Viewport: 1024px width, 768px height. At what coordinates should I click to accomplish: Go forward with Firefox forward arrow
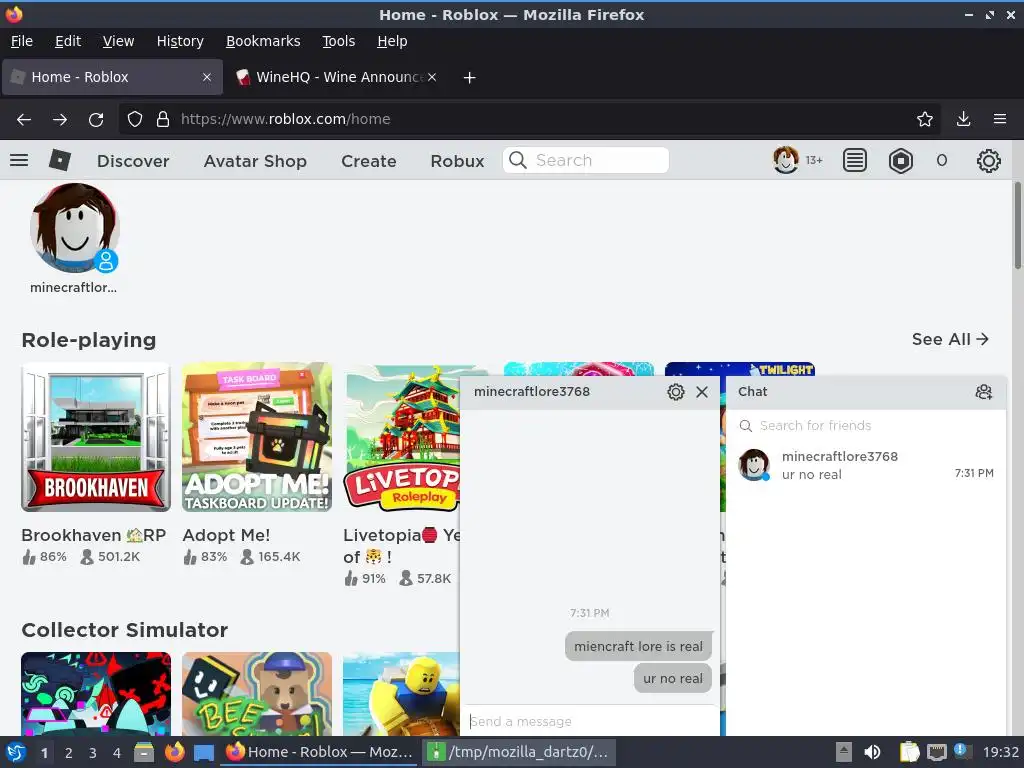pos(59,119)
